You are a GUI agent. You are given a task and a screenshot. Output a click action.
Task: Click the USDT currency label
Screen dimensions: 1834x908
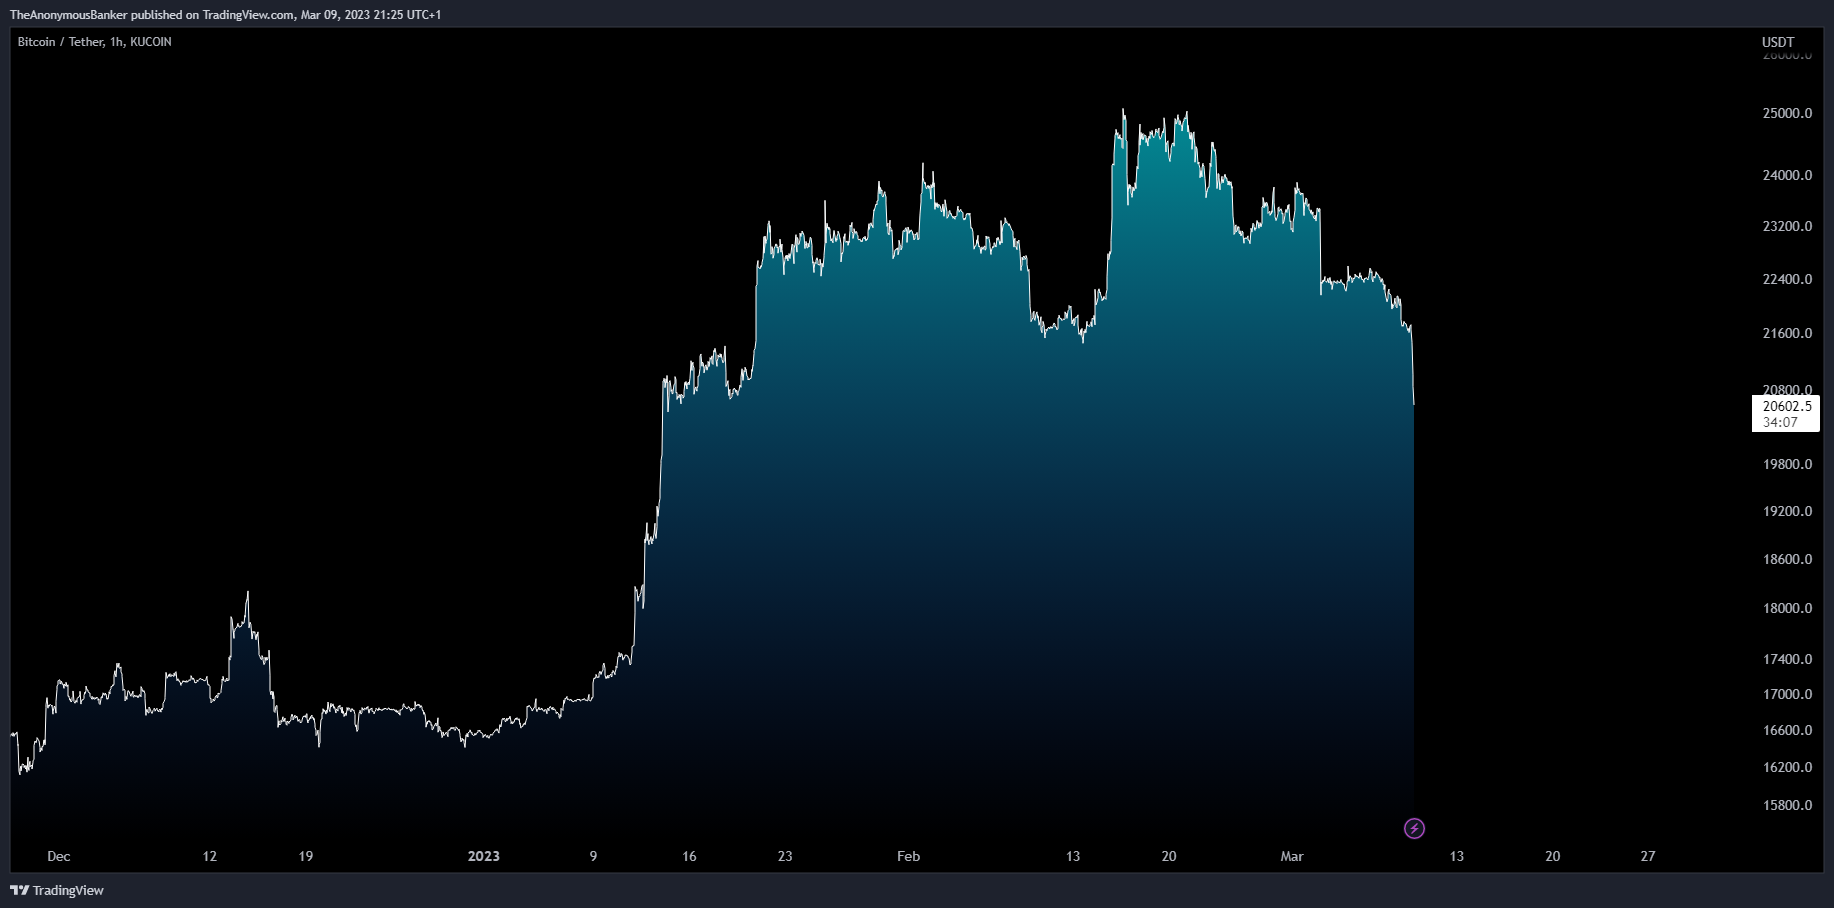[1778, 42]
